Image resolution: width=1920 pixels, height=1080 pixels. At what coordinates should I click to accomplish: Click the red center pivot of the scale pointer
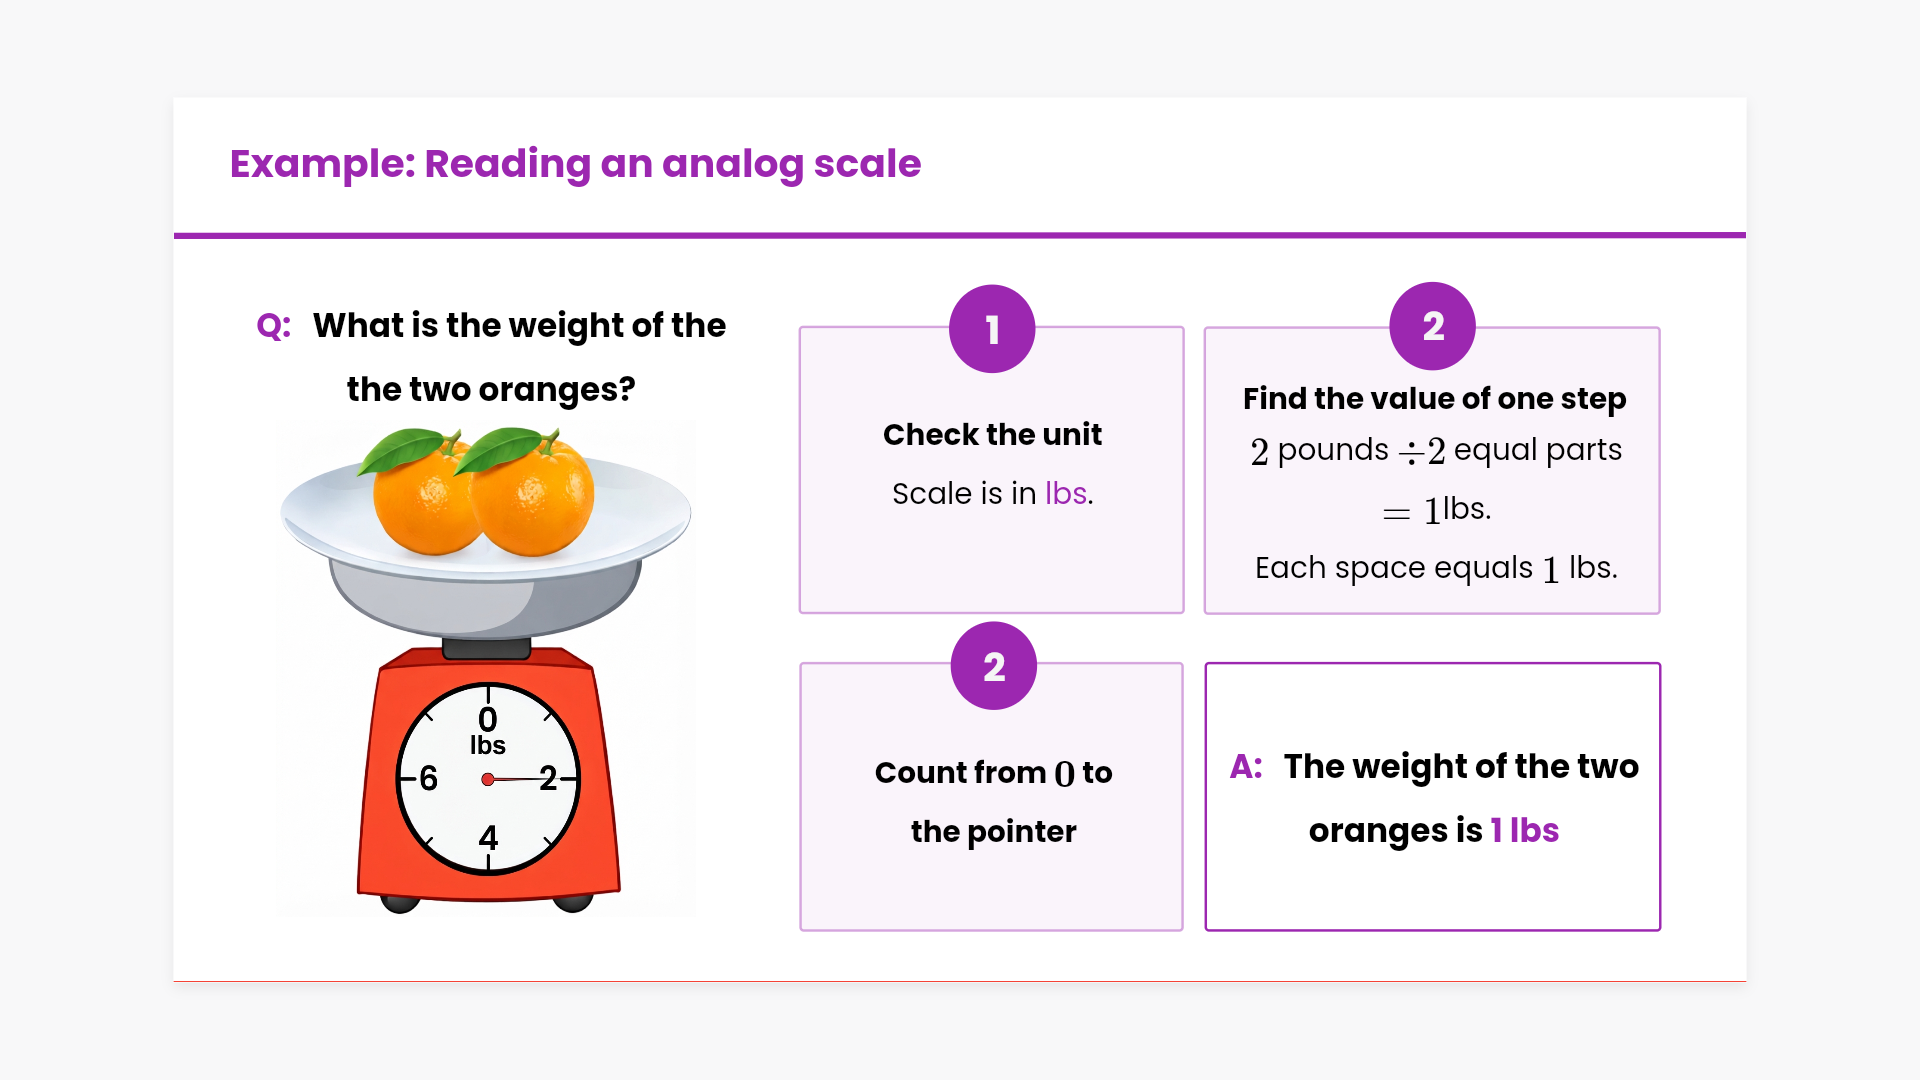[488, 779]
